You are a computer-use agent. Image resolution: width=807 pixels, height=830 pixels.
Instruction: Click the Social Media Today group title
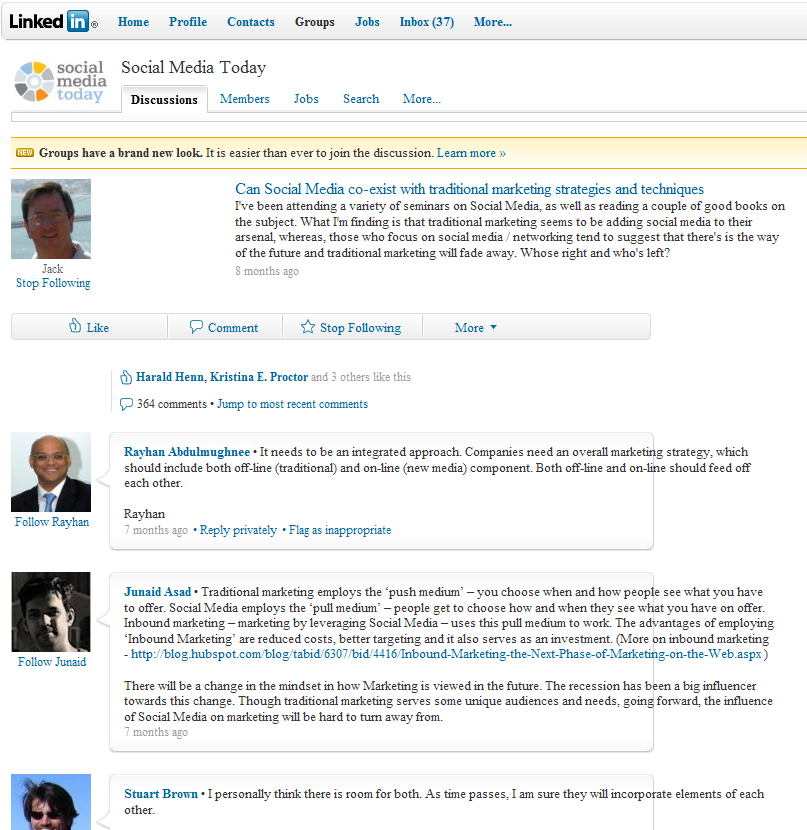click(x=194, y=67)
